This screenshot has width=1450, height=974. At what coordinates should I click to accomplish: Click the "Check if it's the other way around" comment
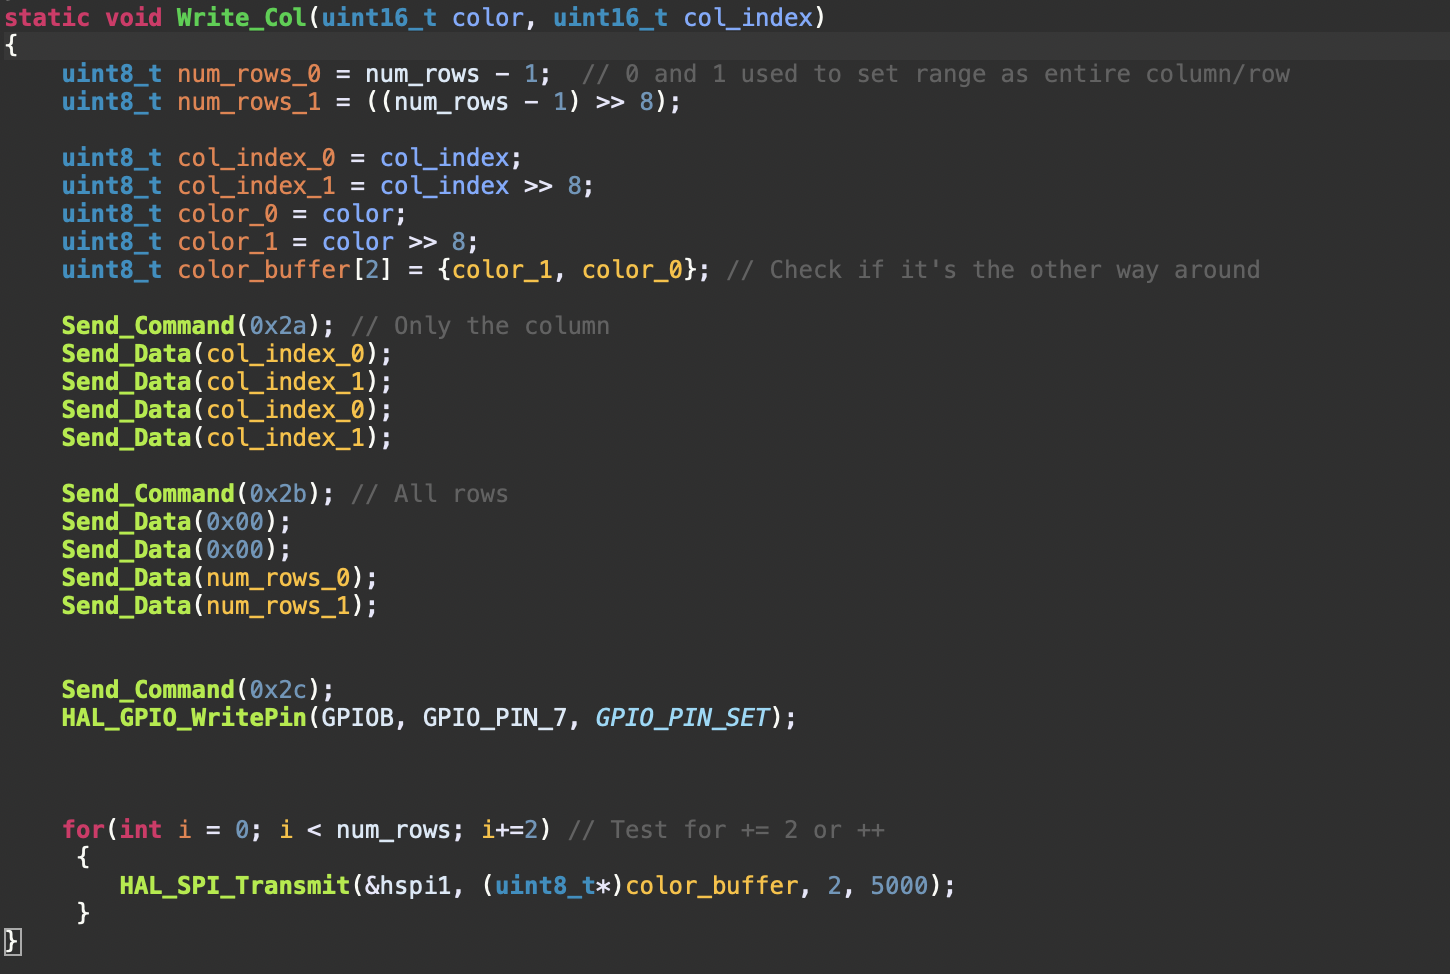(993, 270)
